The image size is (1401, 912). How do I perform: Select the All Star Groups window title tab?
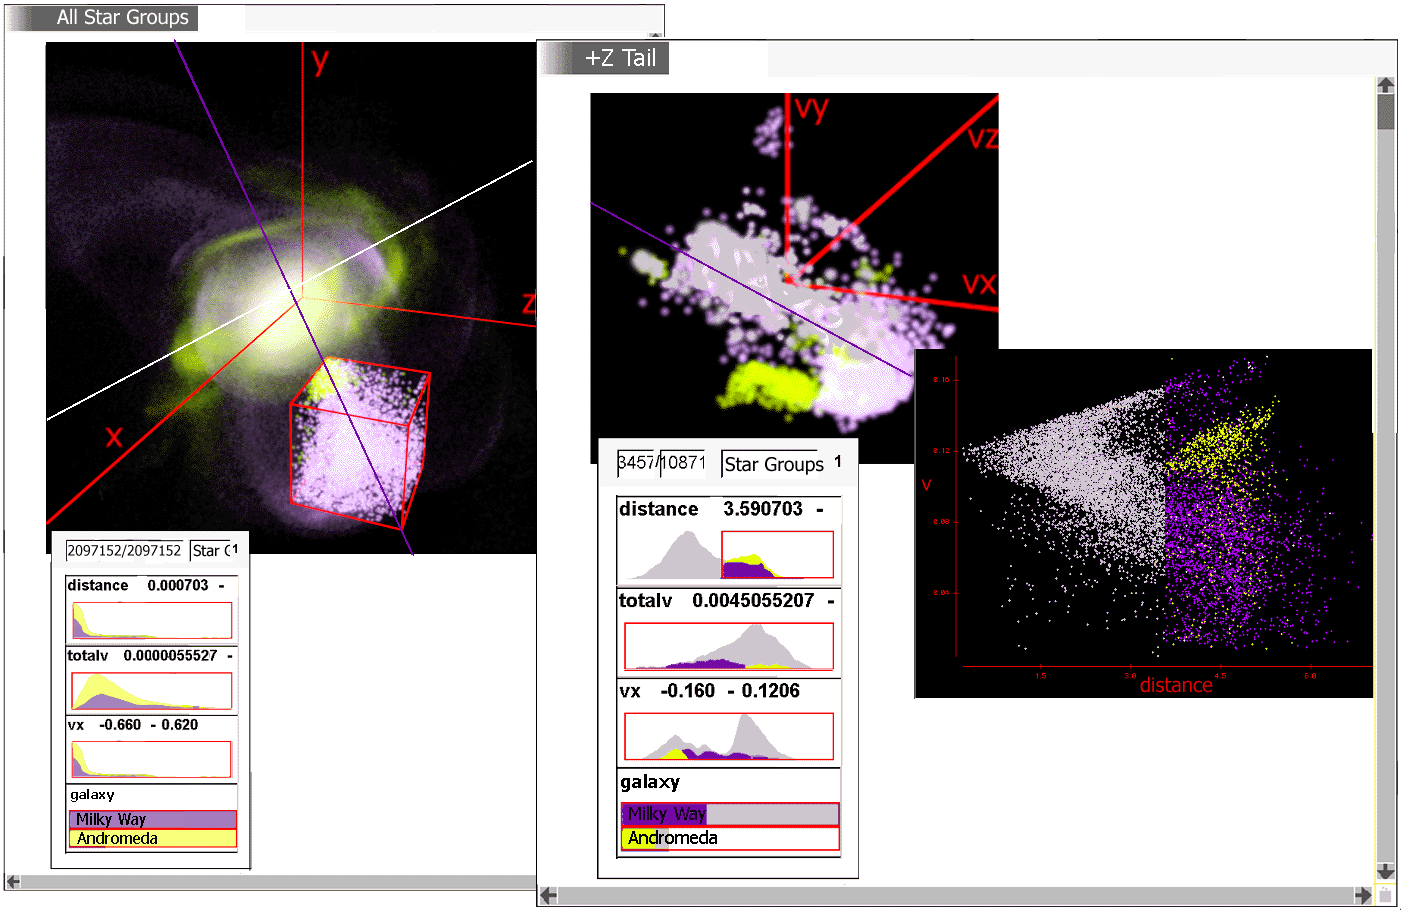pos(122,18)
